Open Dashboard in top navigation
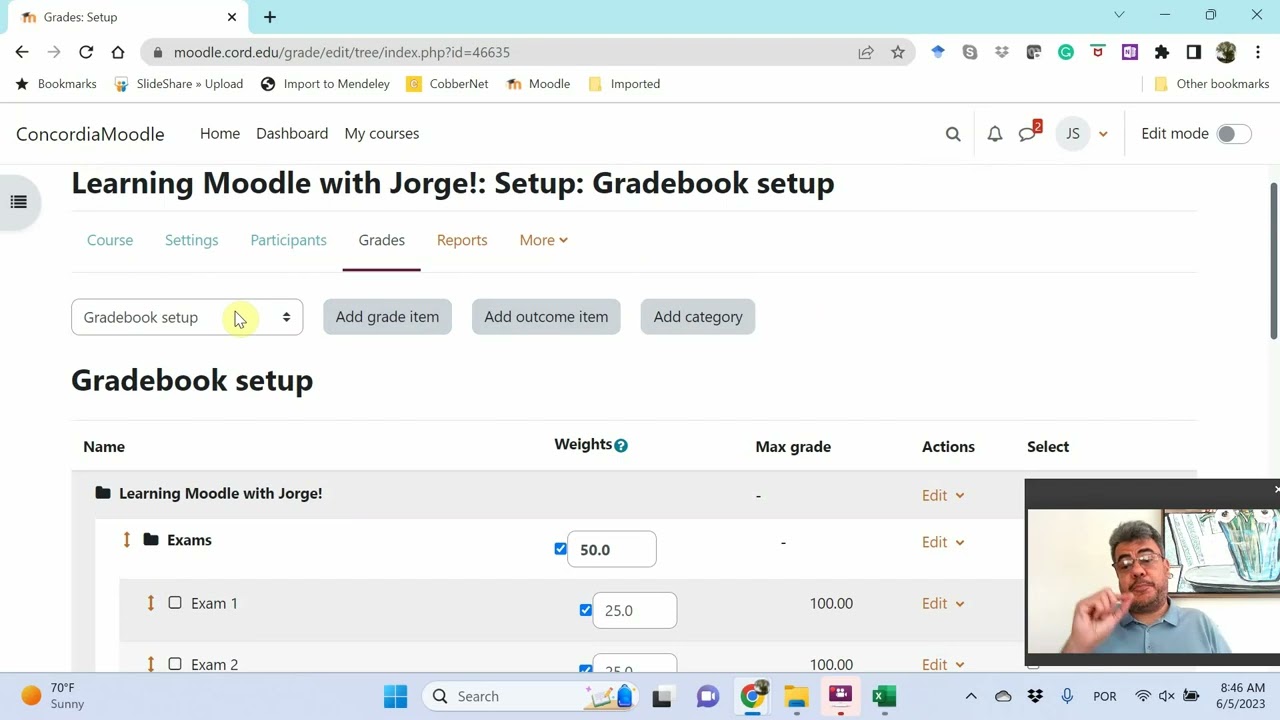Screen dimensions: 1280x720 click(292, 133)
